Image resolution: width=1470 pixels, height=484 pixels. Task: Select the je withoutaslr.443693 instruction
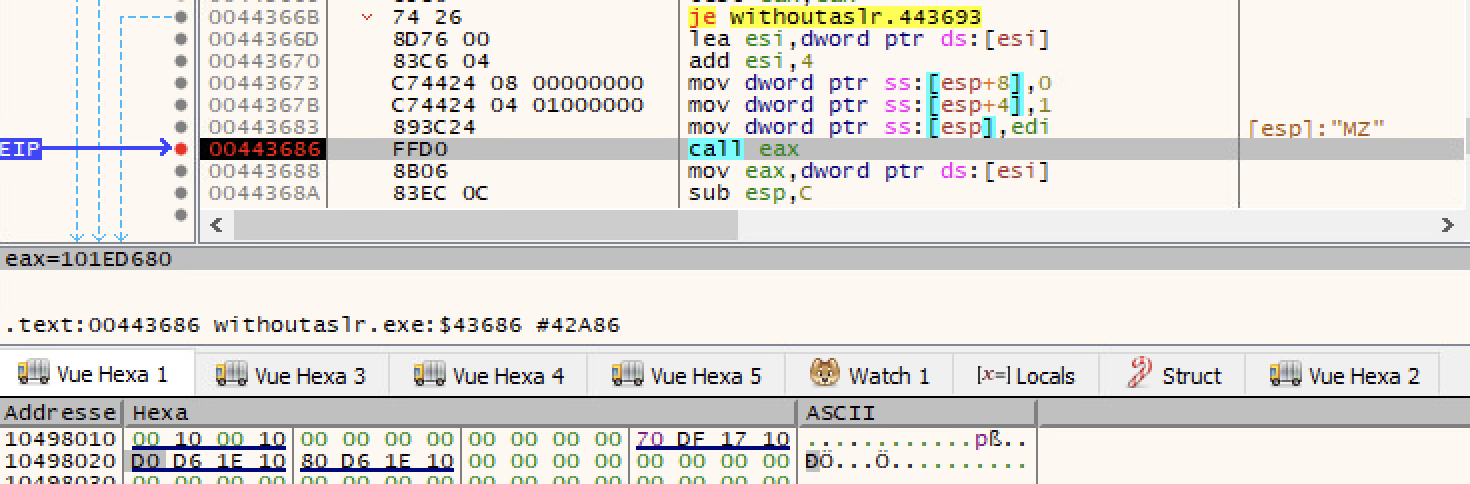[835, 17]
